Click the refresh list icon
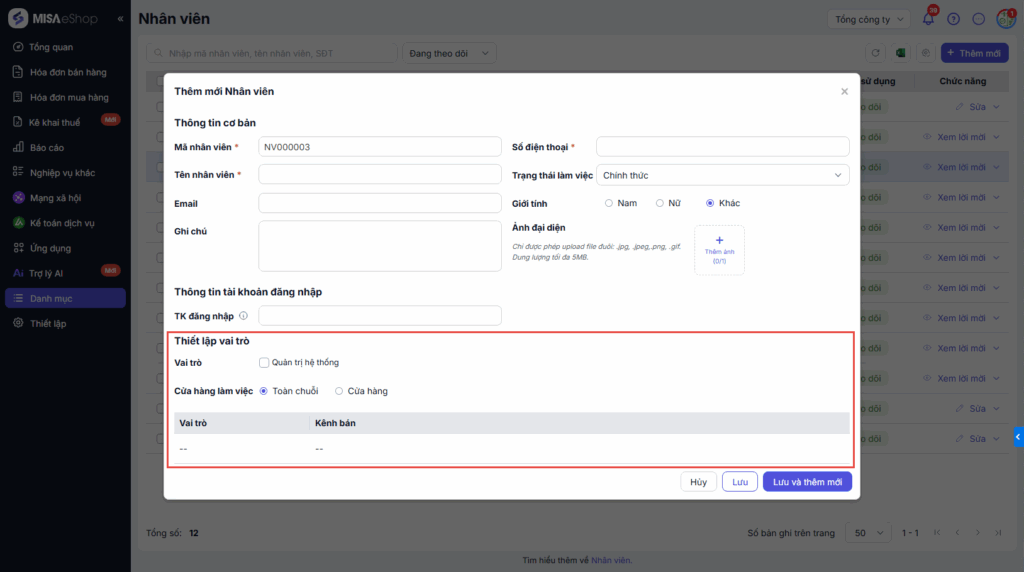 tap(874, 53)
